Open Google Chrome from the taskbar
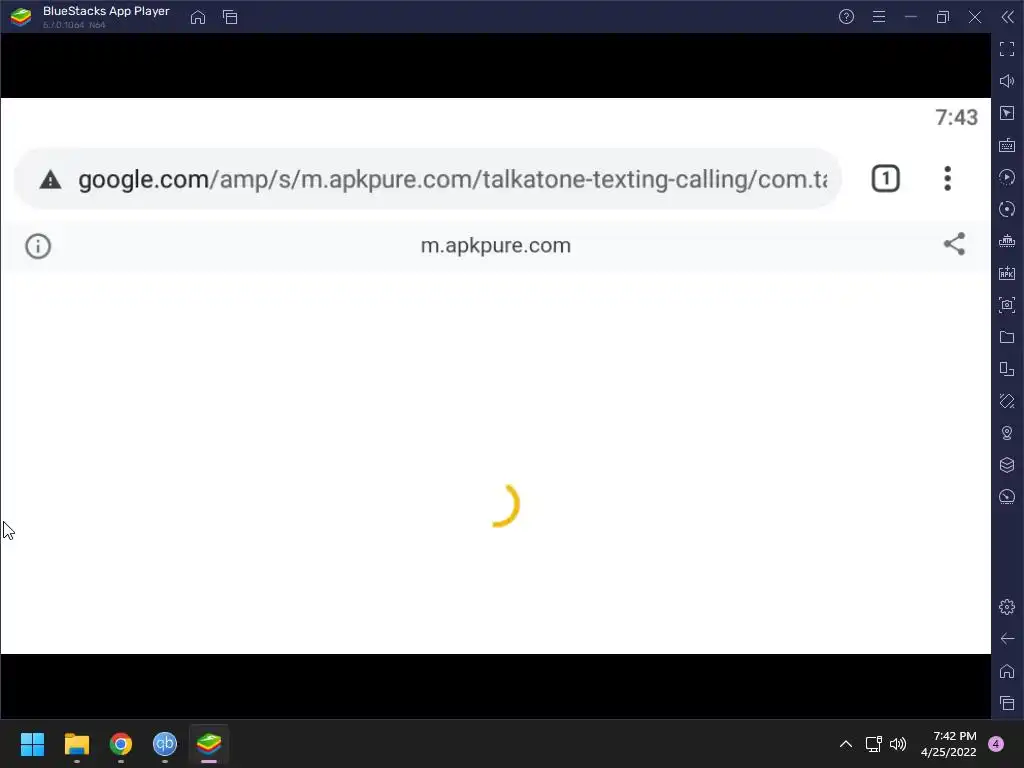This screenshot has width=1024, height=768. point(121,744)
